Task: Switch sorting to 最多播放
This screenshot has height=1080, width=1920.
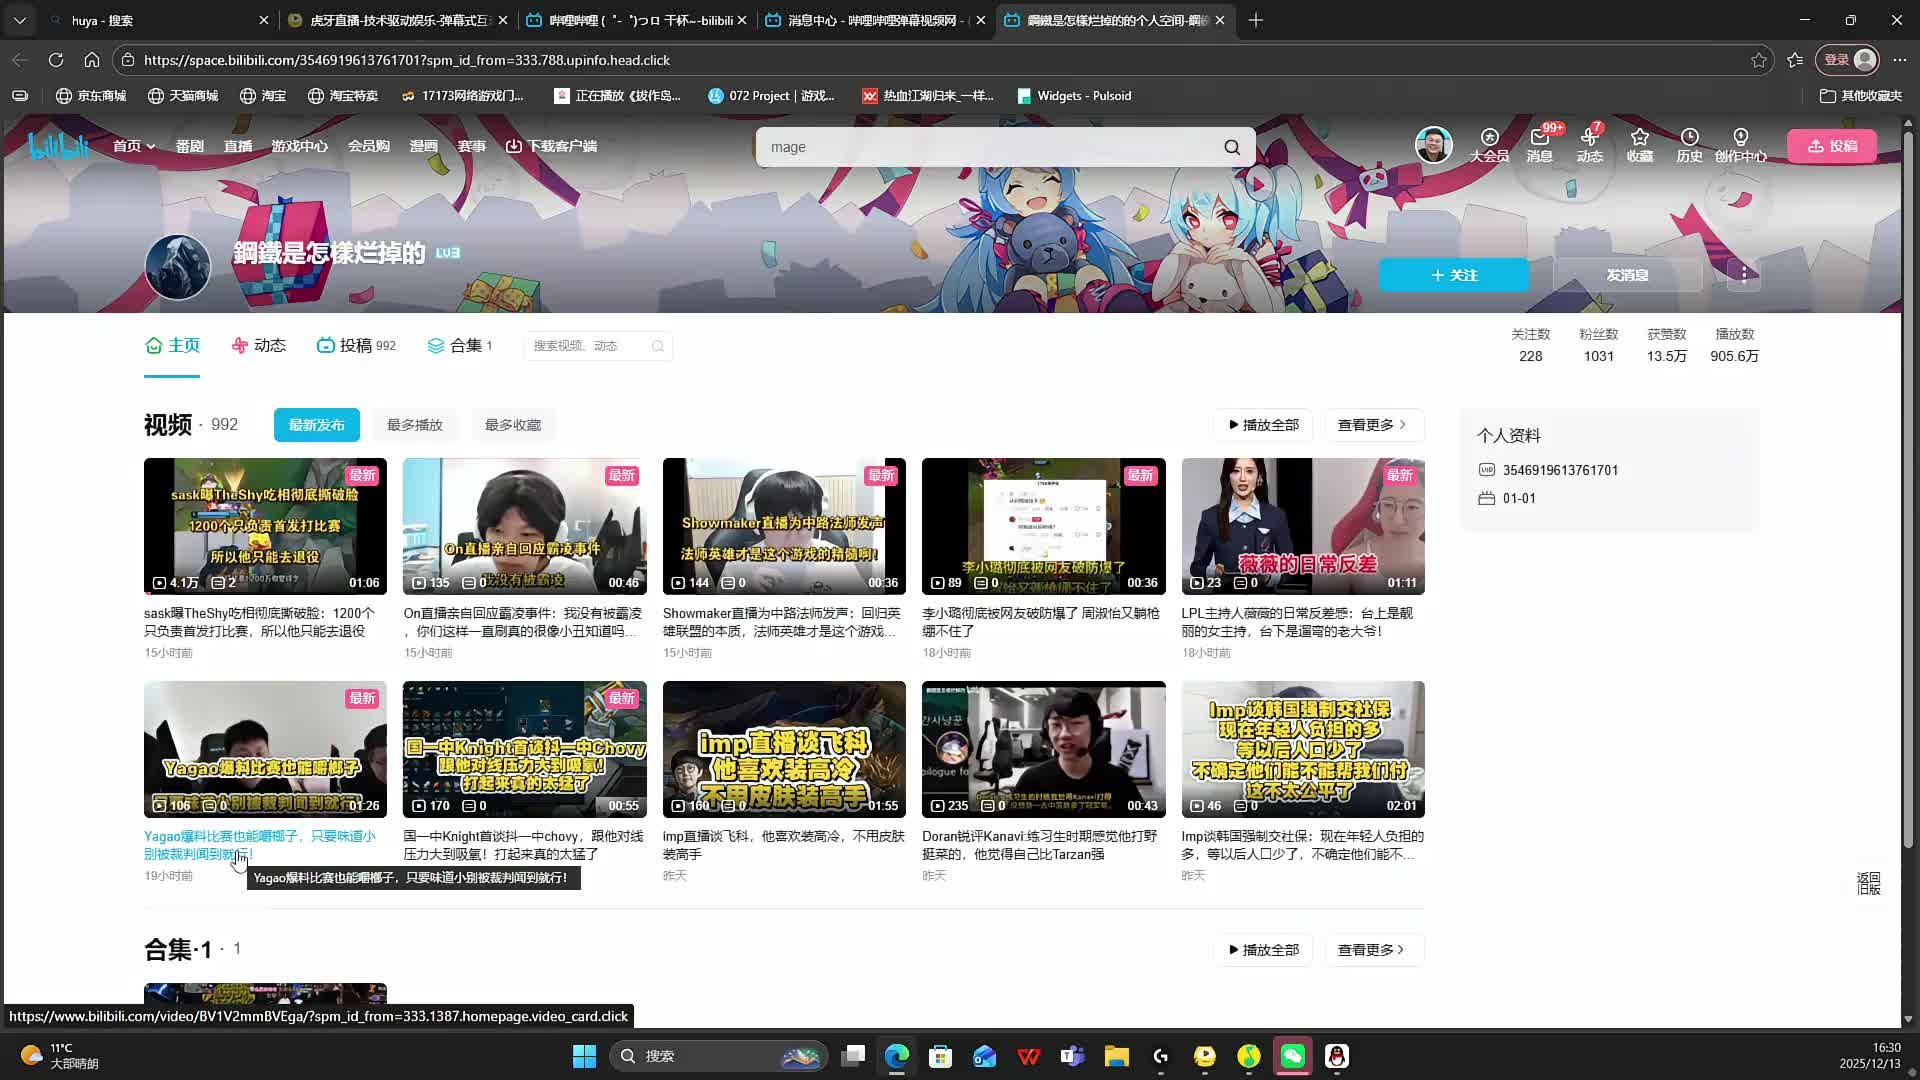Action: 414,425
